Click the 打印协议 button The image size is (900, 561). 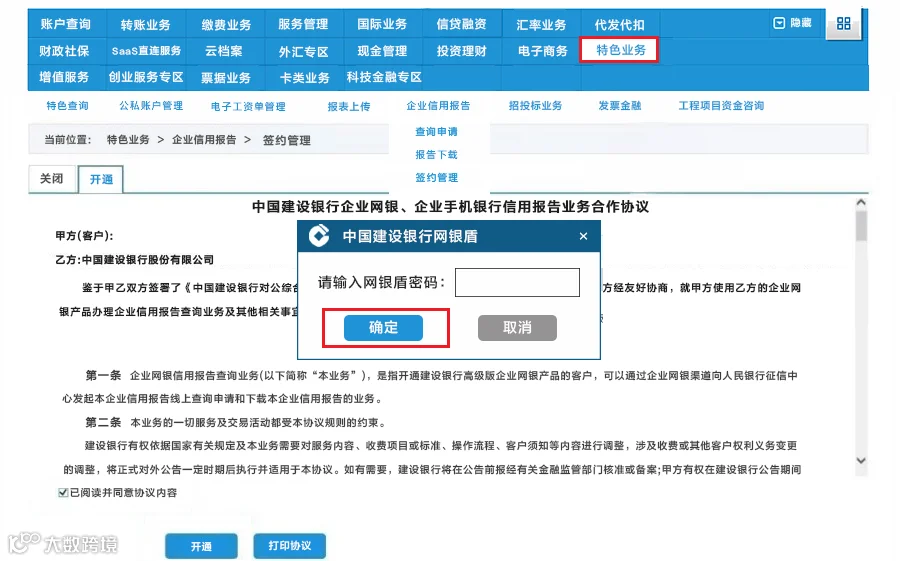290,545
